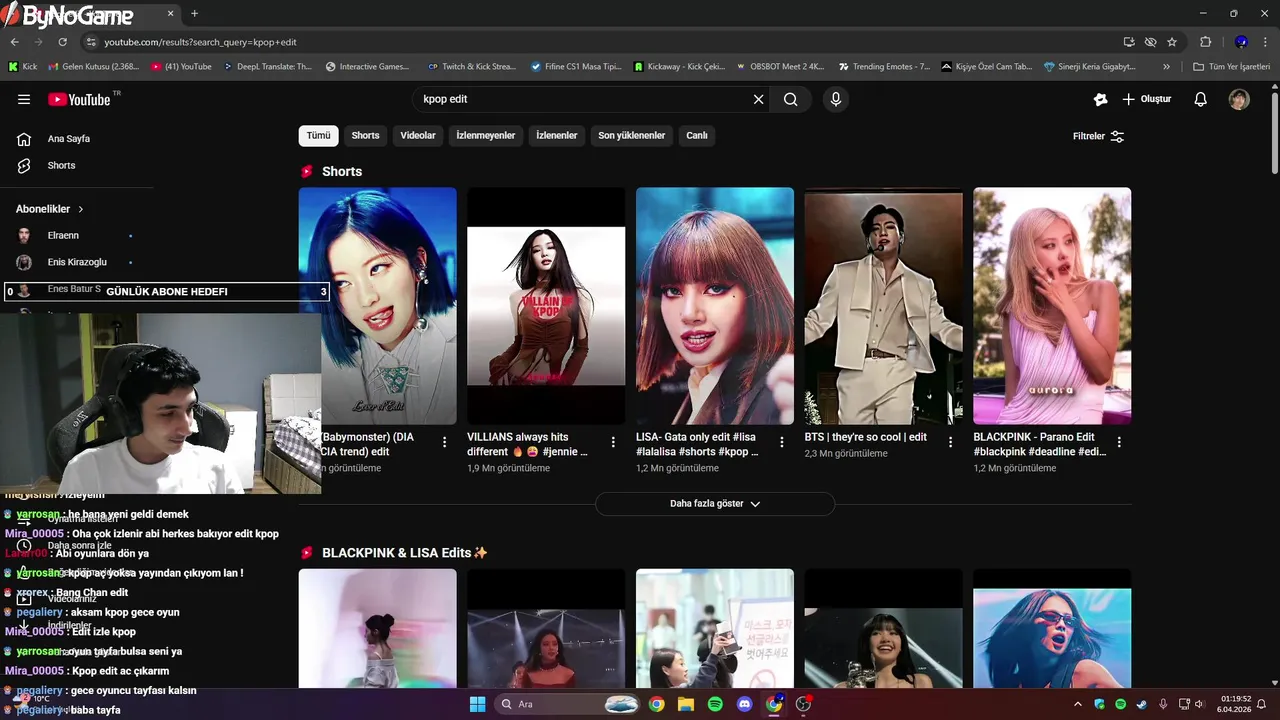Expand the Abonelikler section
1280x720 pixels.
(x=50, y=209)
